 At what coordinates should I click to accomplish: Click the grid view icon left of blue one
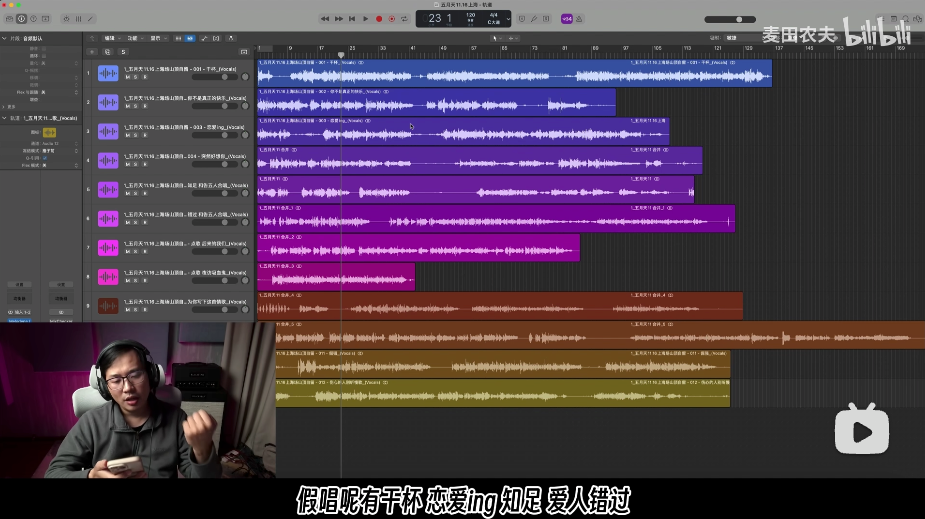[x=178, y=38]
